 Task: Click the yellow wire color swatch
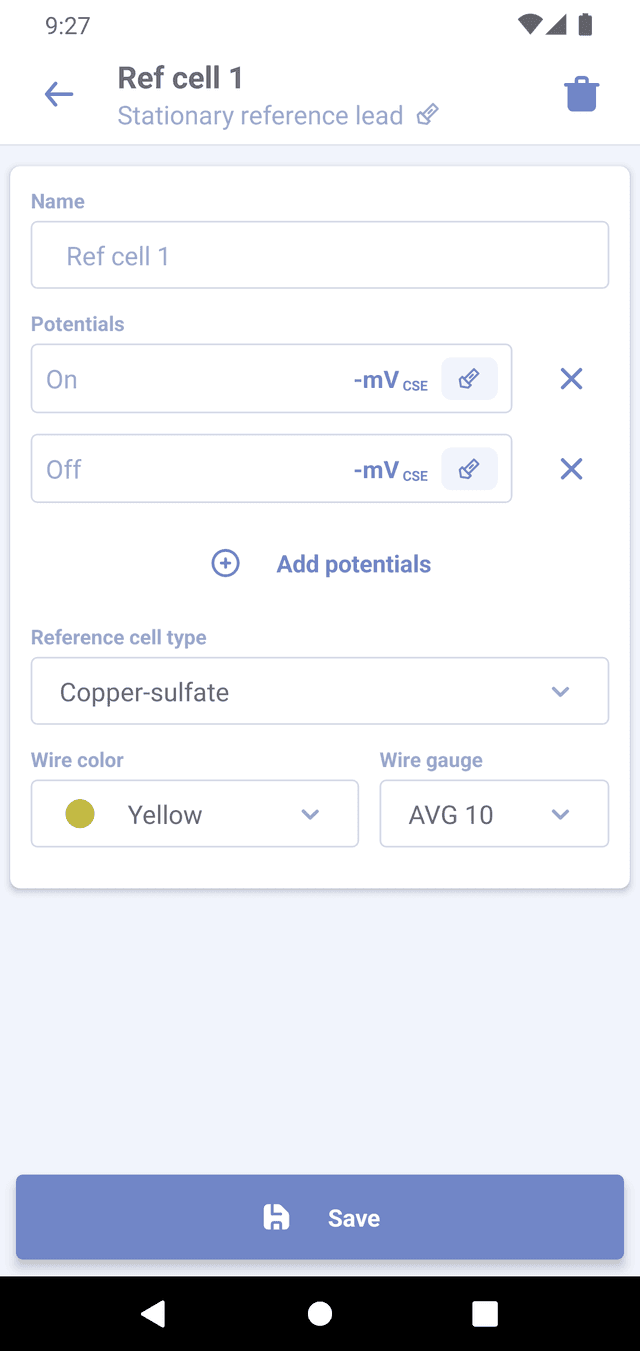coord(80,814)
